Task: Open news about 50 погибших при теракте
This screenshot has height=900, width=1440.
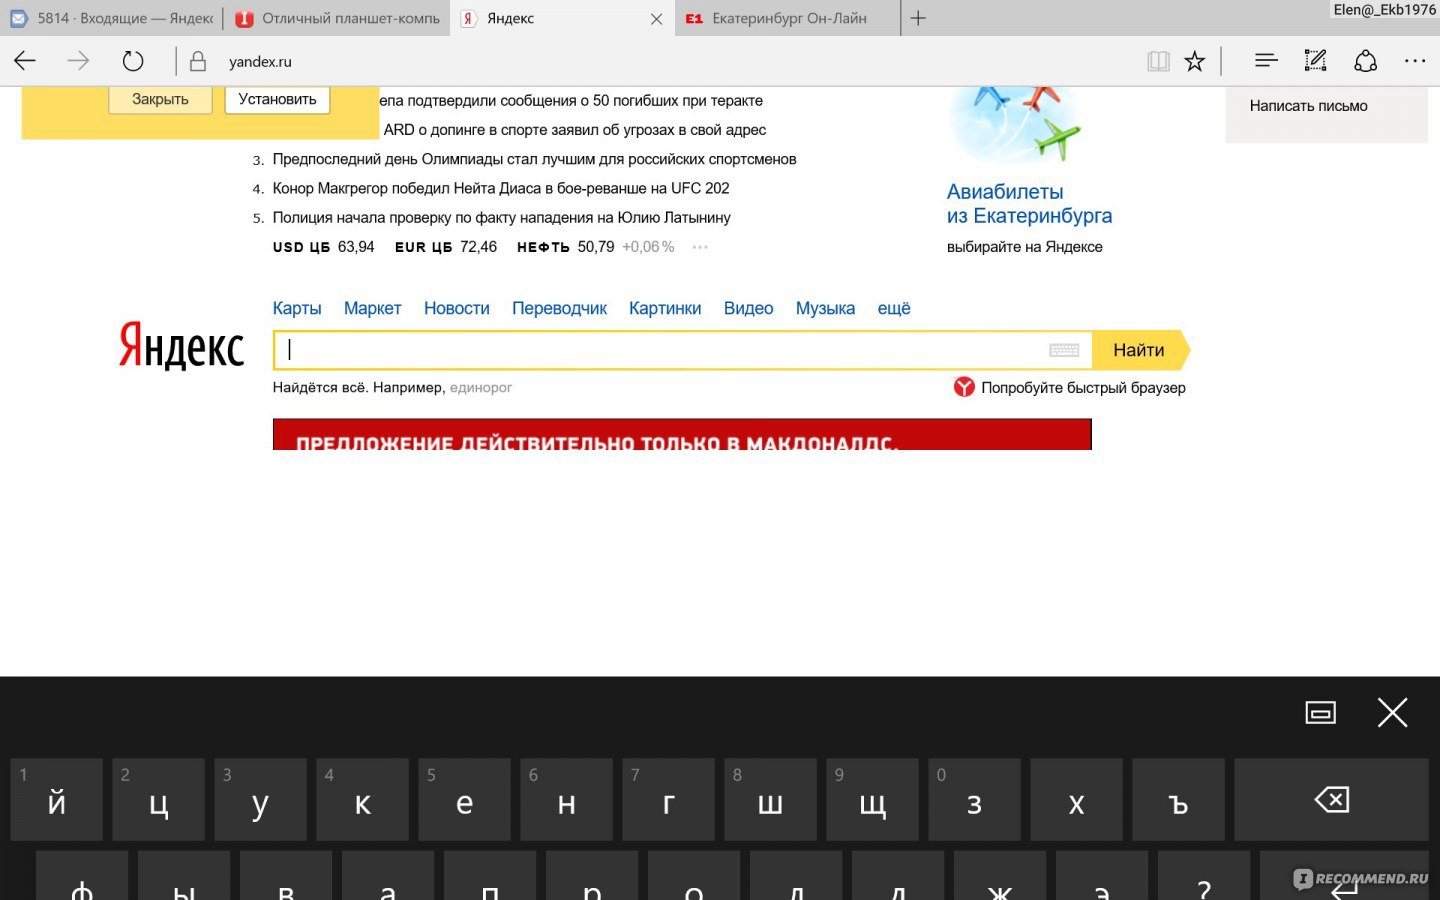Action: (571, 100)
